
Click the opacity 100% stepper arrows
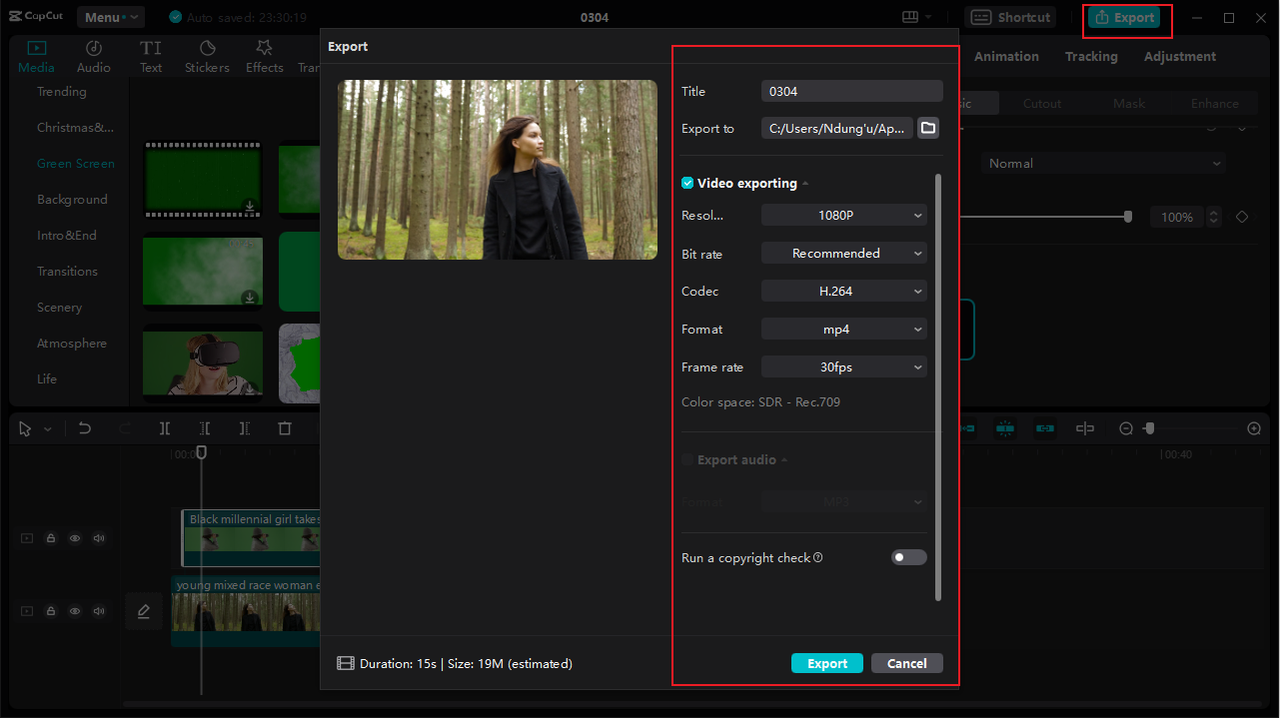[1214, 217]
